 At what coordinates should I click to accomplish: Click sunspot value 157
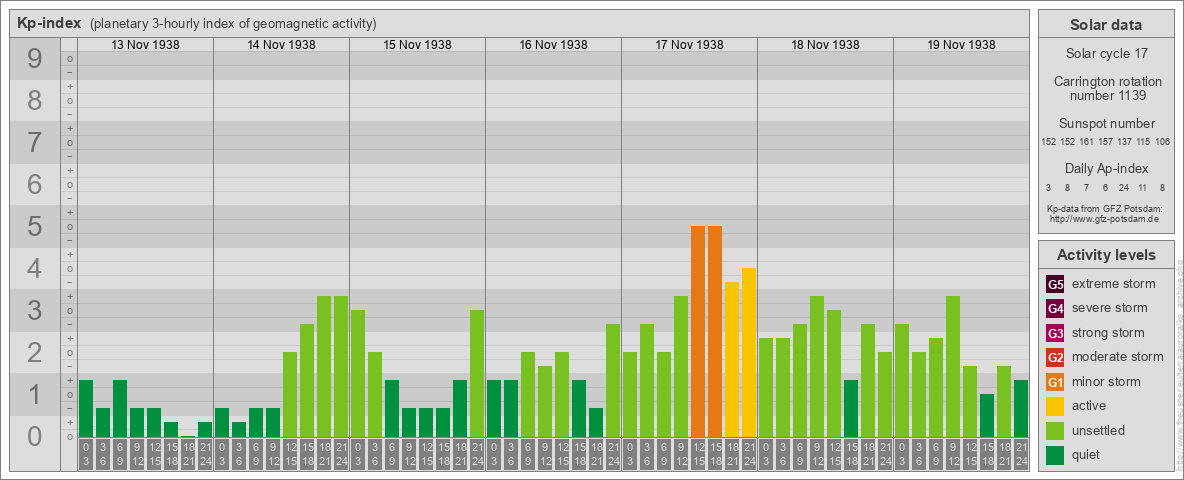pos(1105,142)
